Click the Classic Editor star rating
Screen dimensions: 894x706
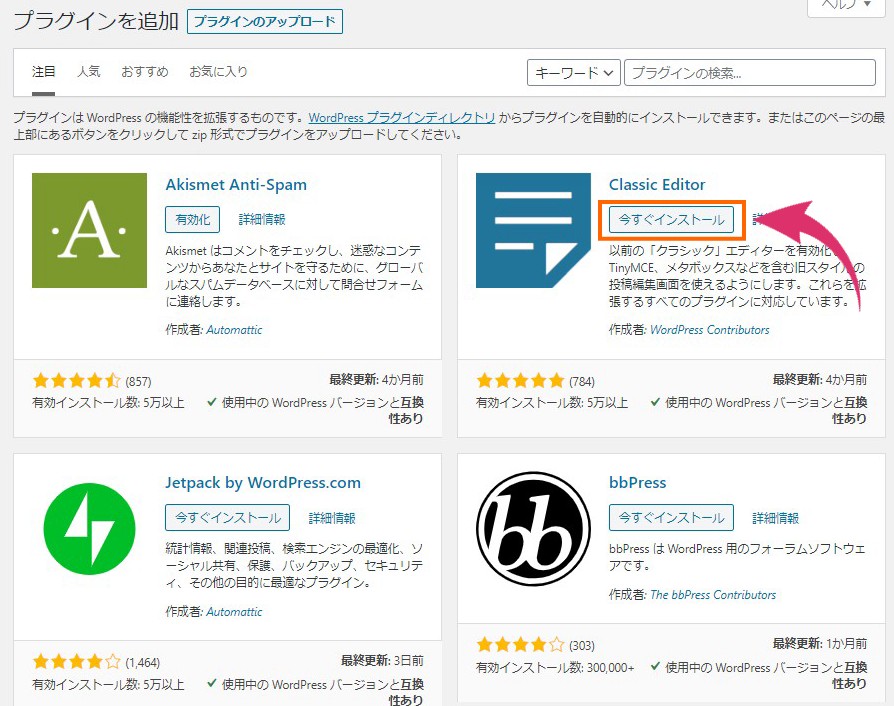[x=520, y=380]
